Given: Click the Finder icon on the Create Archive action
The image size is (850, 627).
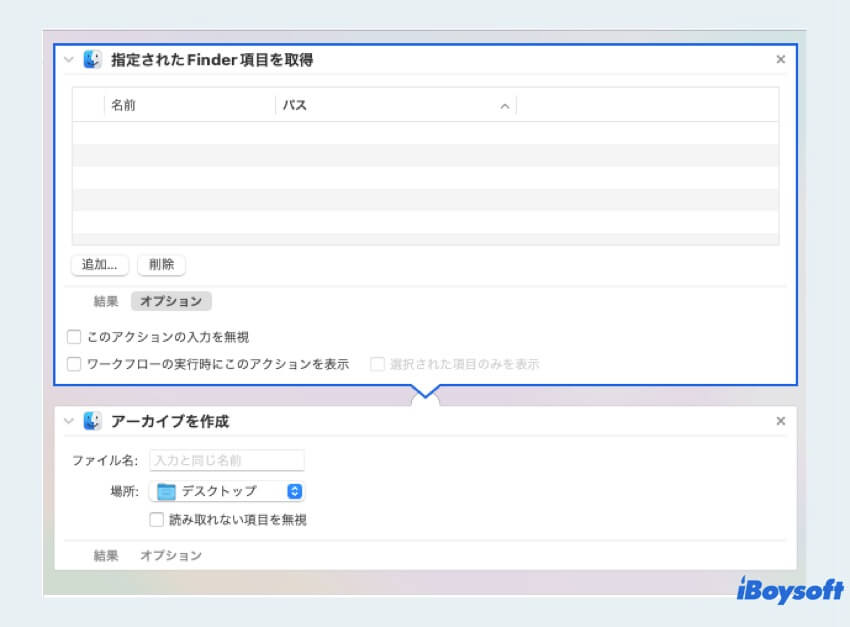Looking at the screenshot, I should pyautogui.click(x=91, y=421).
